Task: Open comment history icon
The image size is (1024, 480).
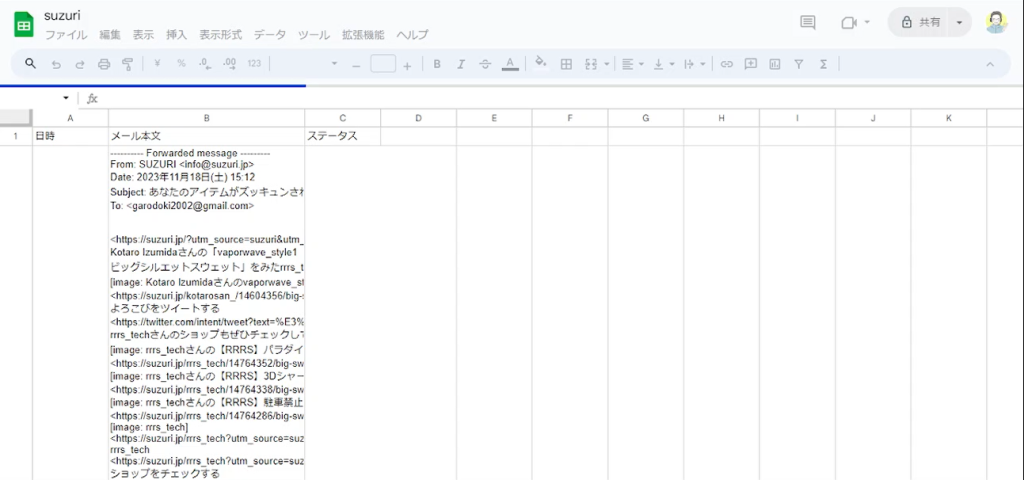Action: (x=808, y=22)
